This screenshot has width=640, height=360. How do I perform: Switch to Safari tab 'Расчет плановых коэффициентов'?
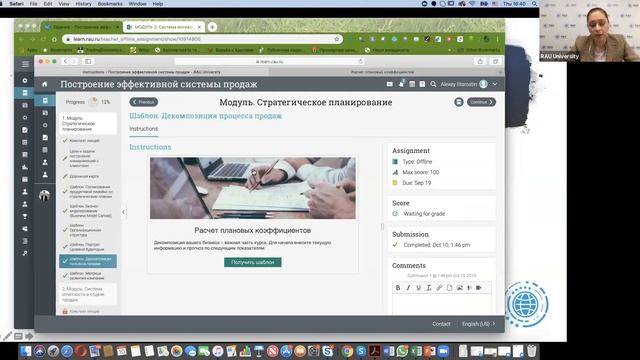pos(382,72)
